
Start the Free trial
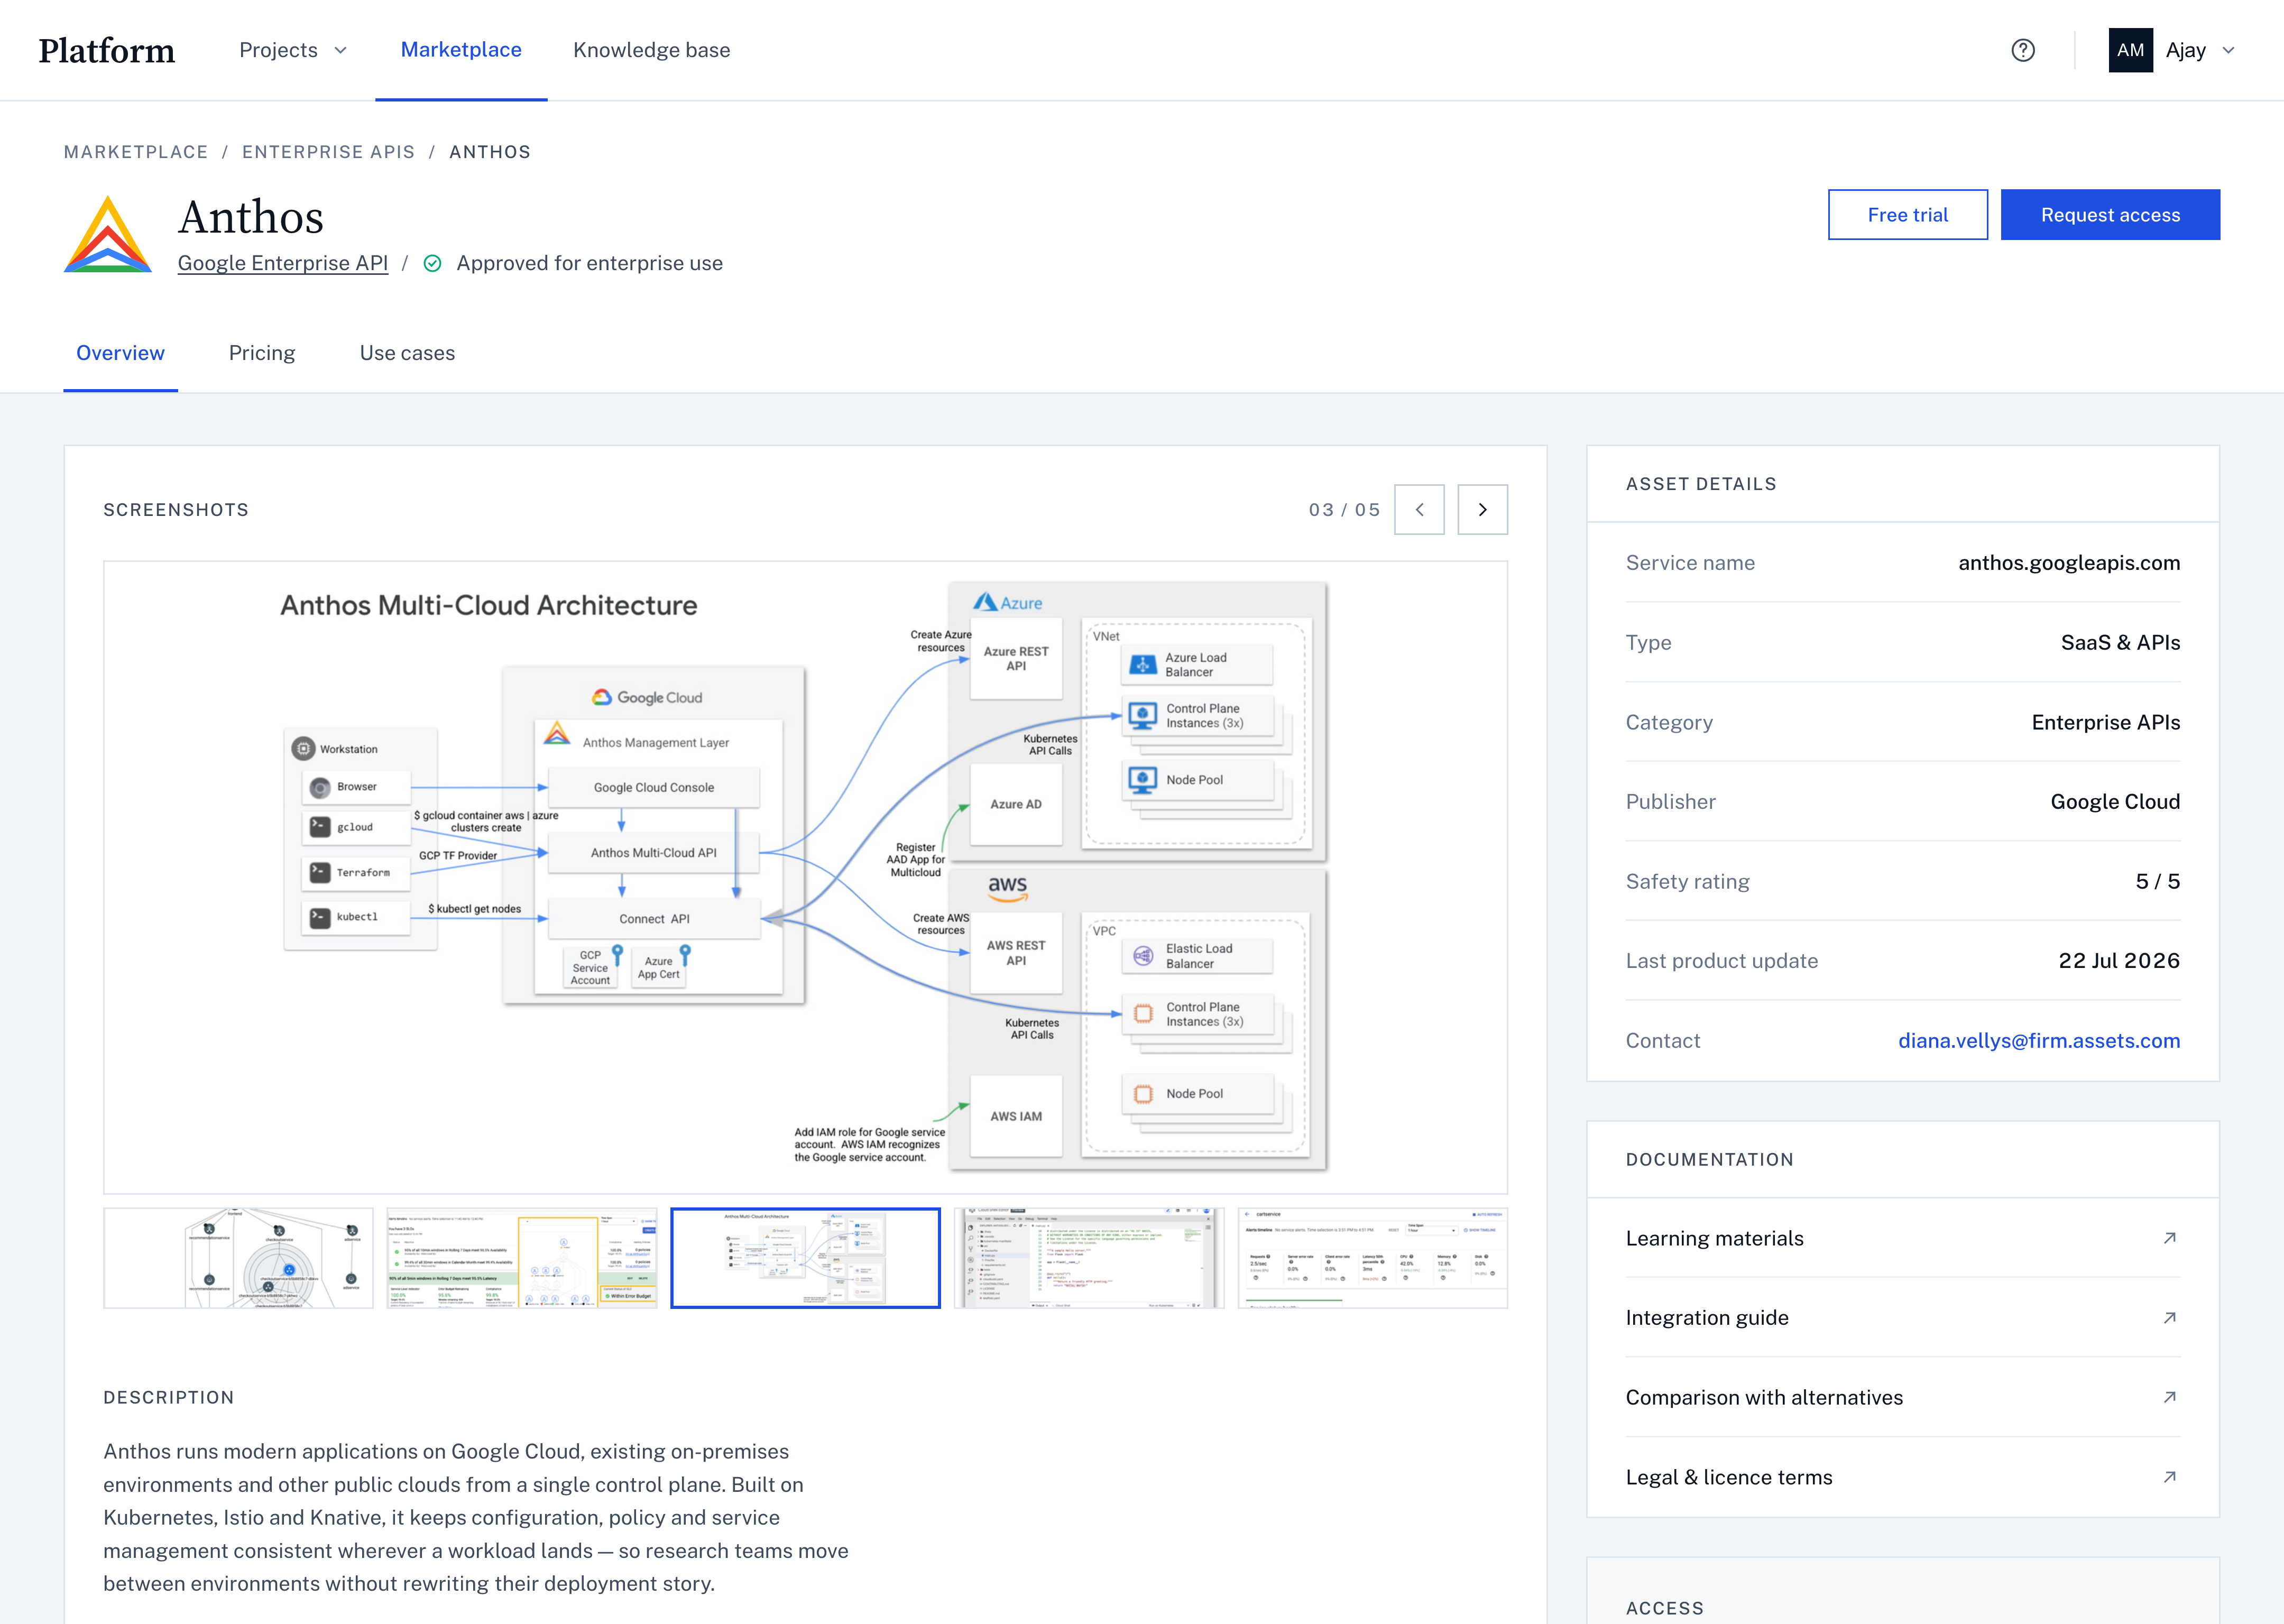pos(1907,215)
